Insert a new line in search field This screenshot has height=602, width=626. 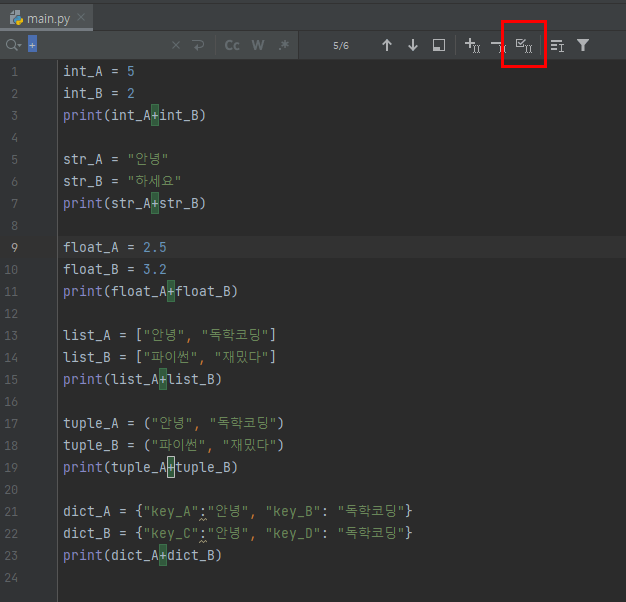coord(198,45)
